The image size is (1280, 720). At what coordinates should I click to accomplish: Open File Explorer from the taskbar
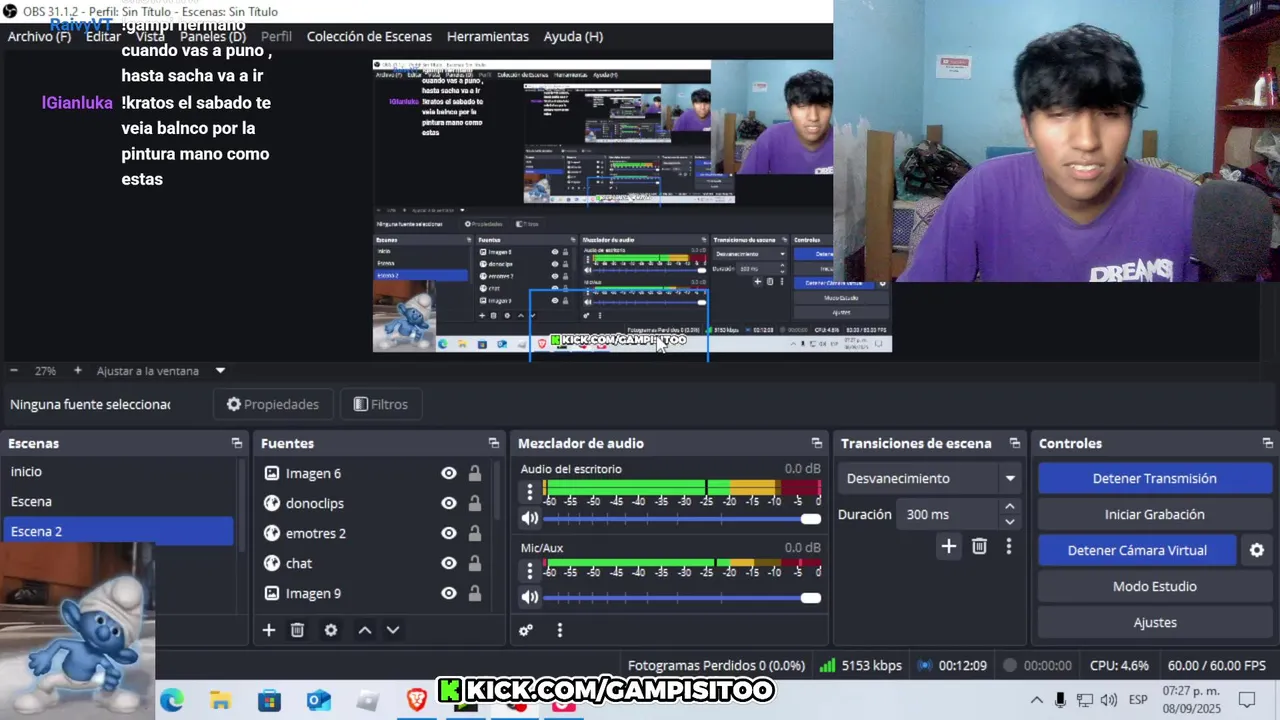pos(220,700)
